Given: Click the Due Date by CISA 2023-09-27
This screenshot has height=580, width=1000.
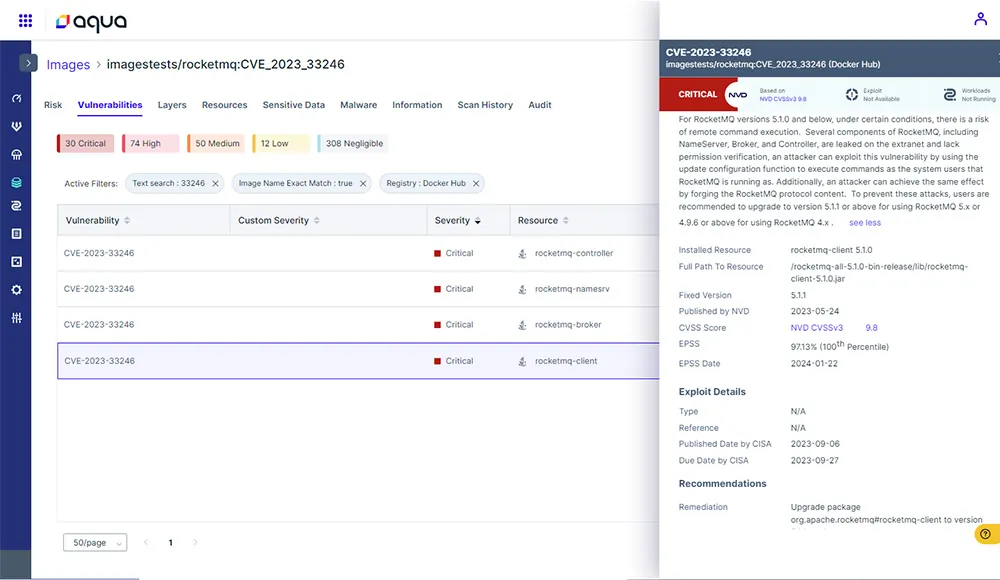Looking at the screenshot, I should [814, 461].
